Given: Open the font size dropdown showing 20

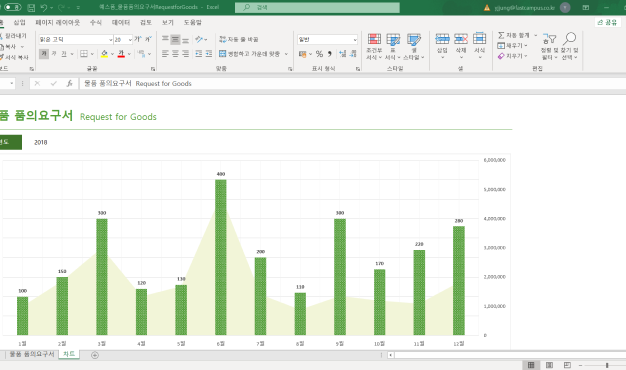Looking at the screenshot, I should (x=130, y=40).
